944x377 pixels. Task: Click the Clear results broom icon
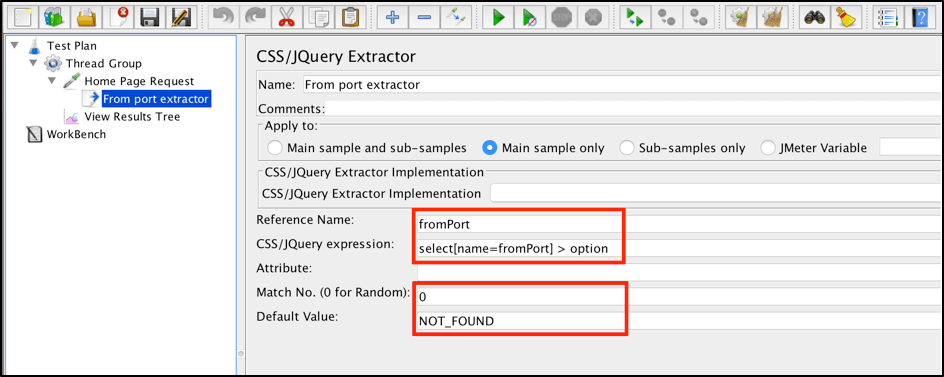click(x=741, y=17)
